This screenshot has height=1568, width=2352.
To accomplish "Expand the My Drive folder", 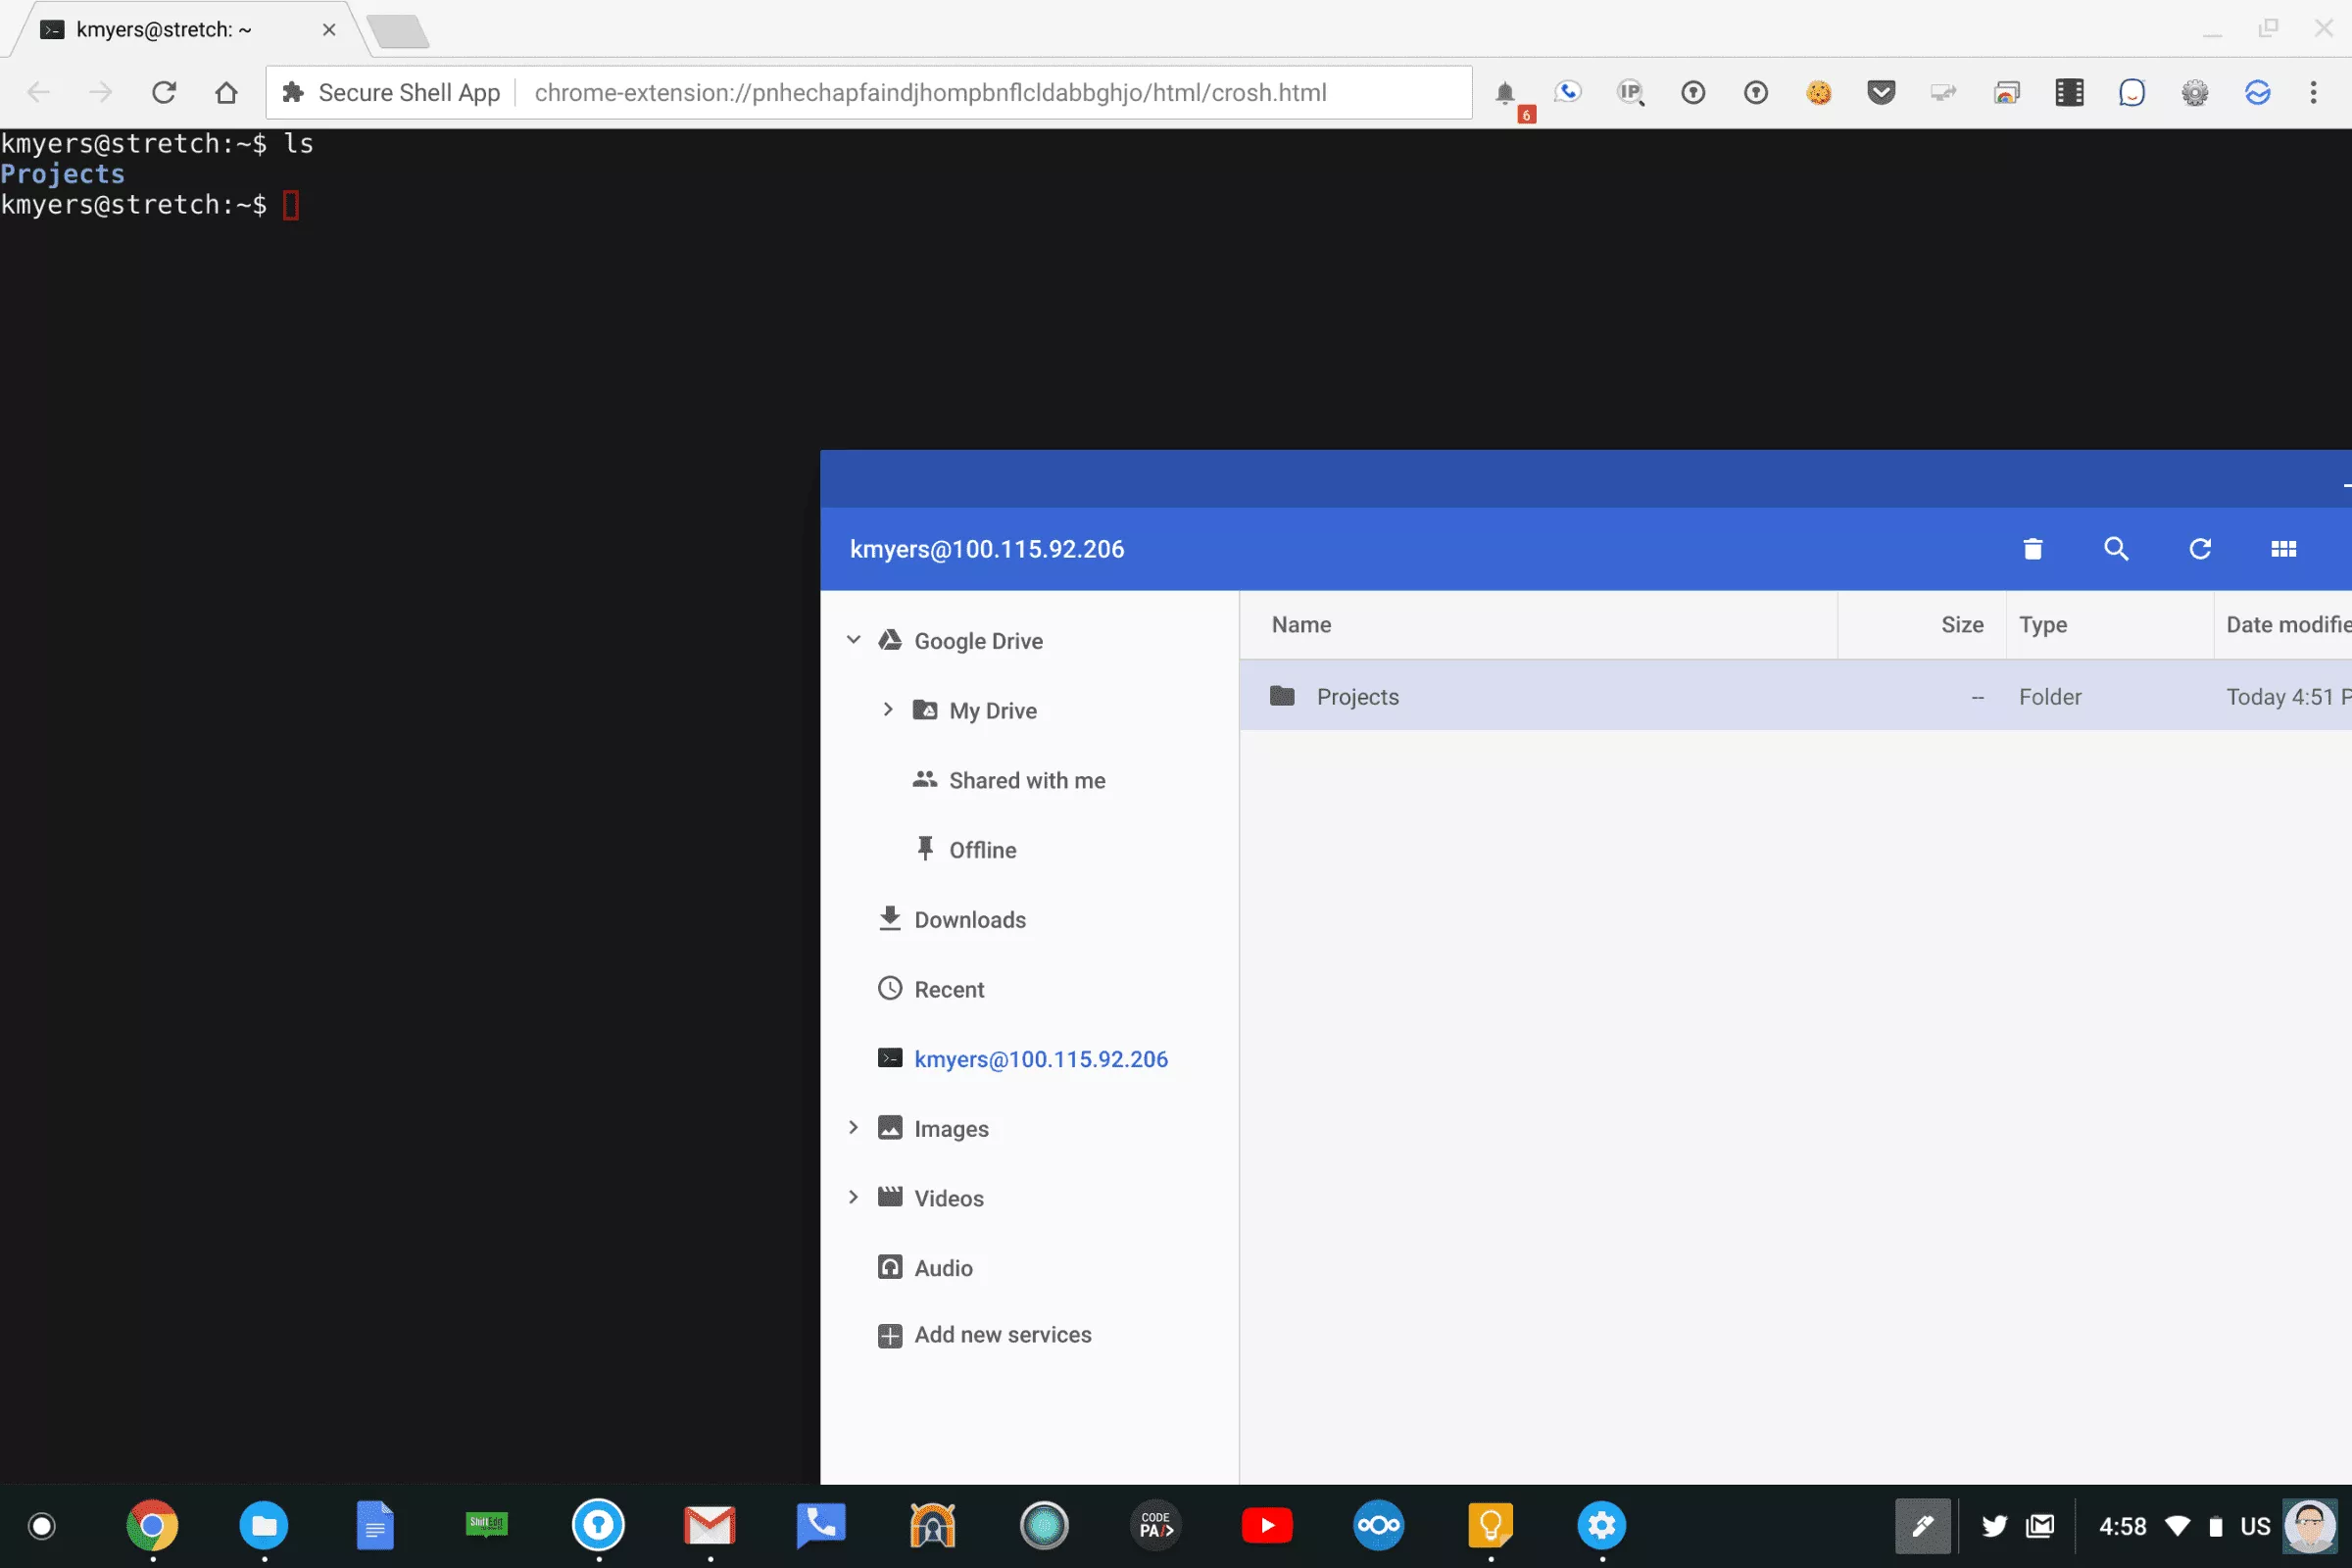I will 887,710.
